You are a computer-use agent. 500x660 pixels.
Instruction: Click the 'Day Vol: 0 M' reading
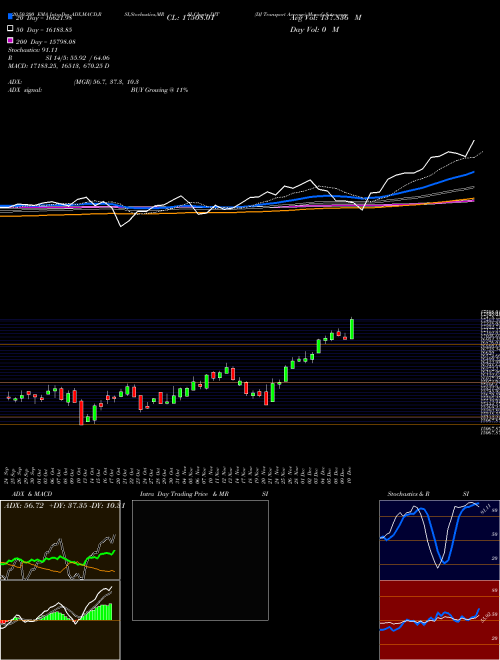pos(314,29)
